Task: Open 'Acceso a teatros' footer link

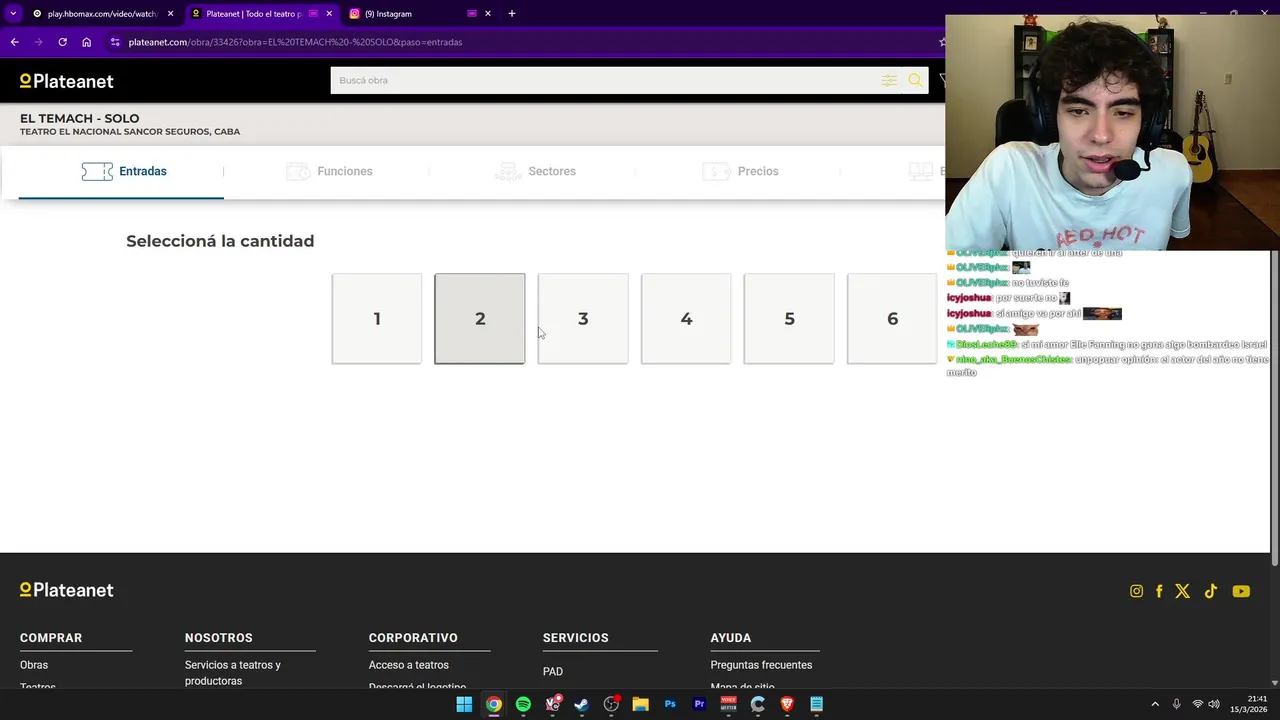Action: 408,665
